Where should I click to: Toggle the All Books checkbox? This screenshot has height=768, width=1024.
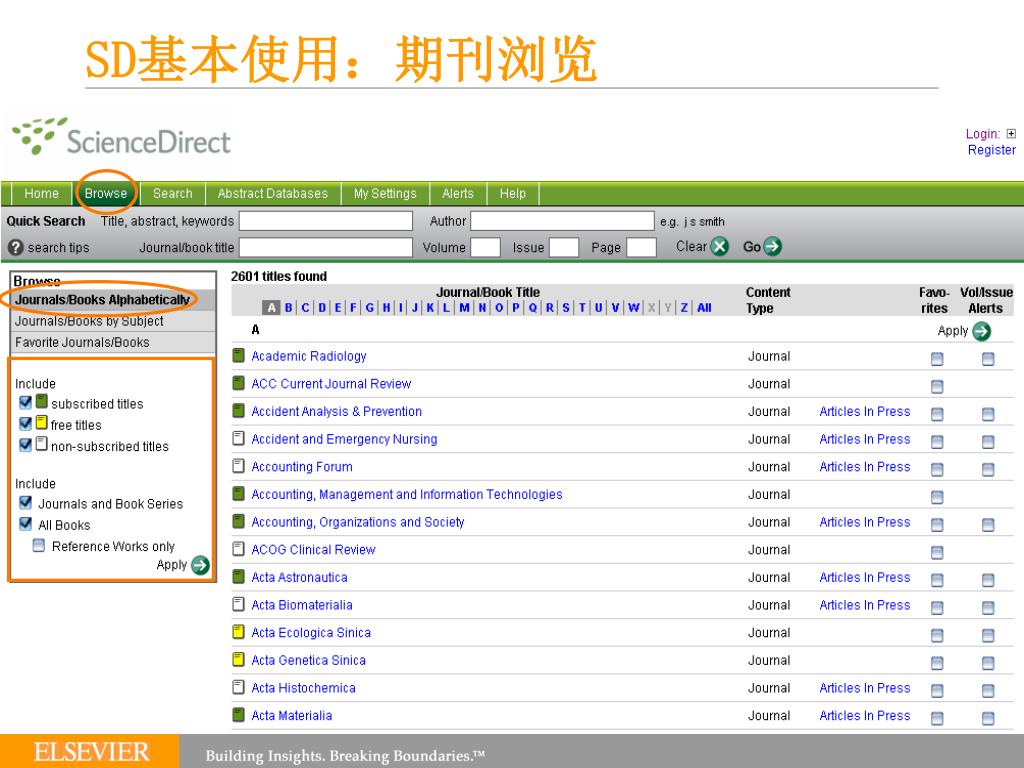pos(25,524)
